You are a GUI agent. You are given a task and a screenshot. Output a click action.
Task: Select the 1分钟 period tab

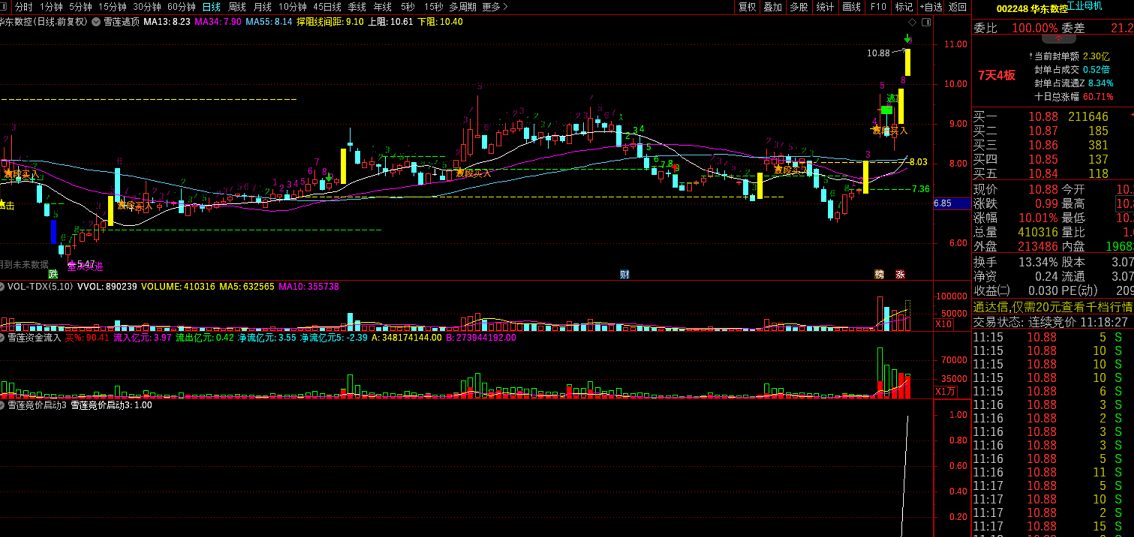tap(51, 7)
